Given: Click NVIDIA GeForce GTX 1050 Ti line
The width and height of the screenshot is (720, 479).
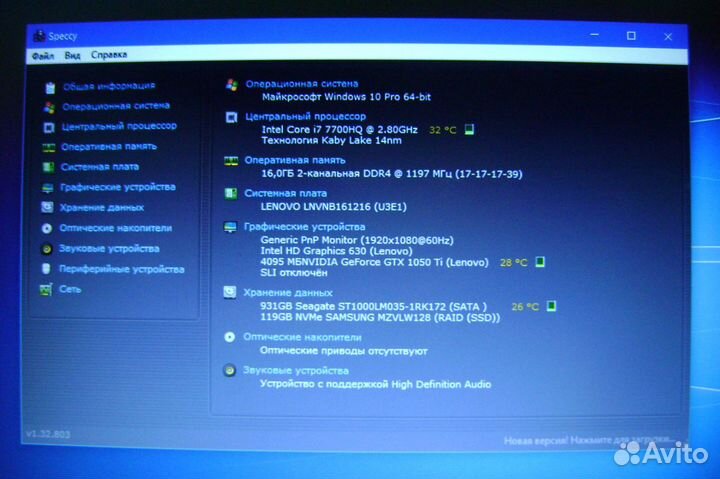Looking at the screenshot, I should click(x=374, y=262).
